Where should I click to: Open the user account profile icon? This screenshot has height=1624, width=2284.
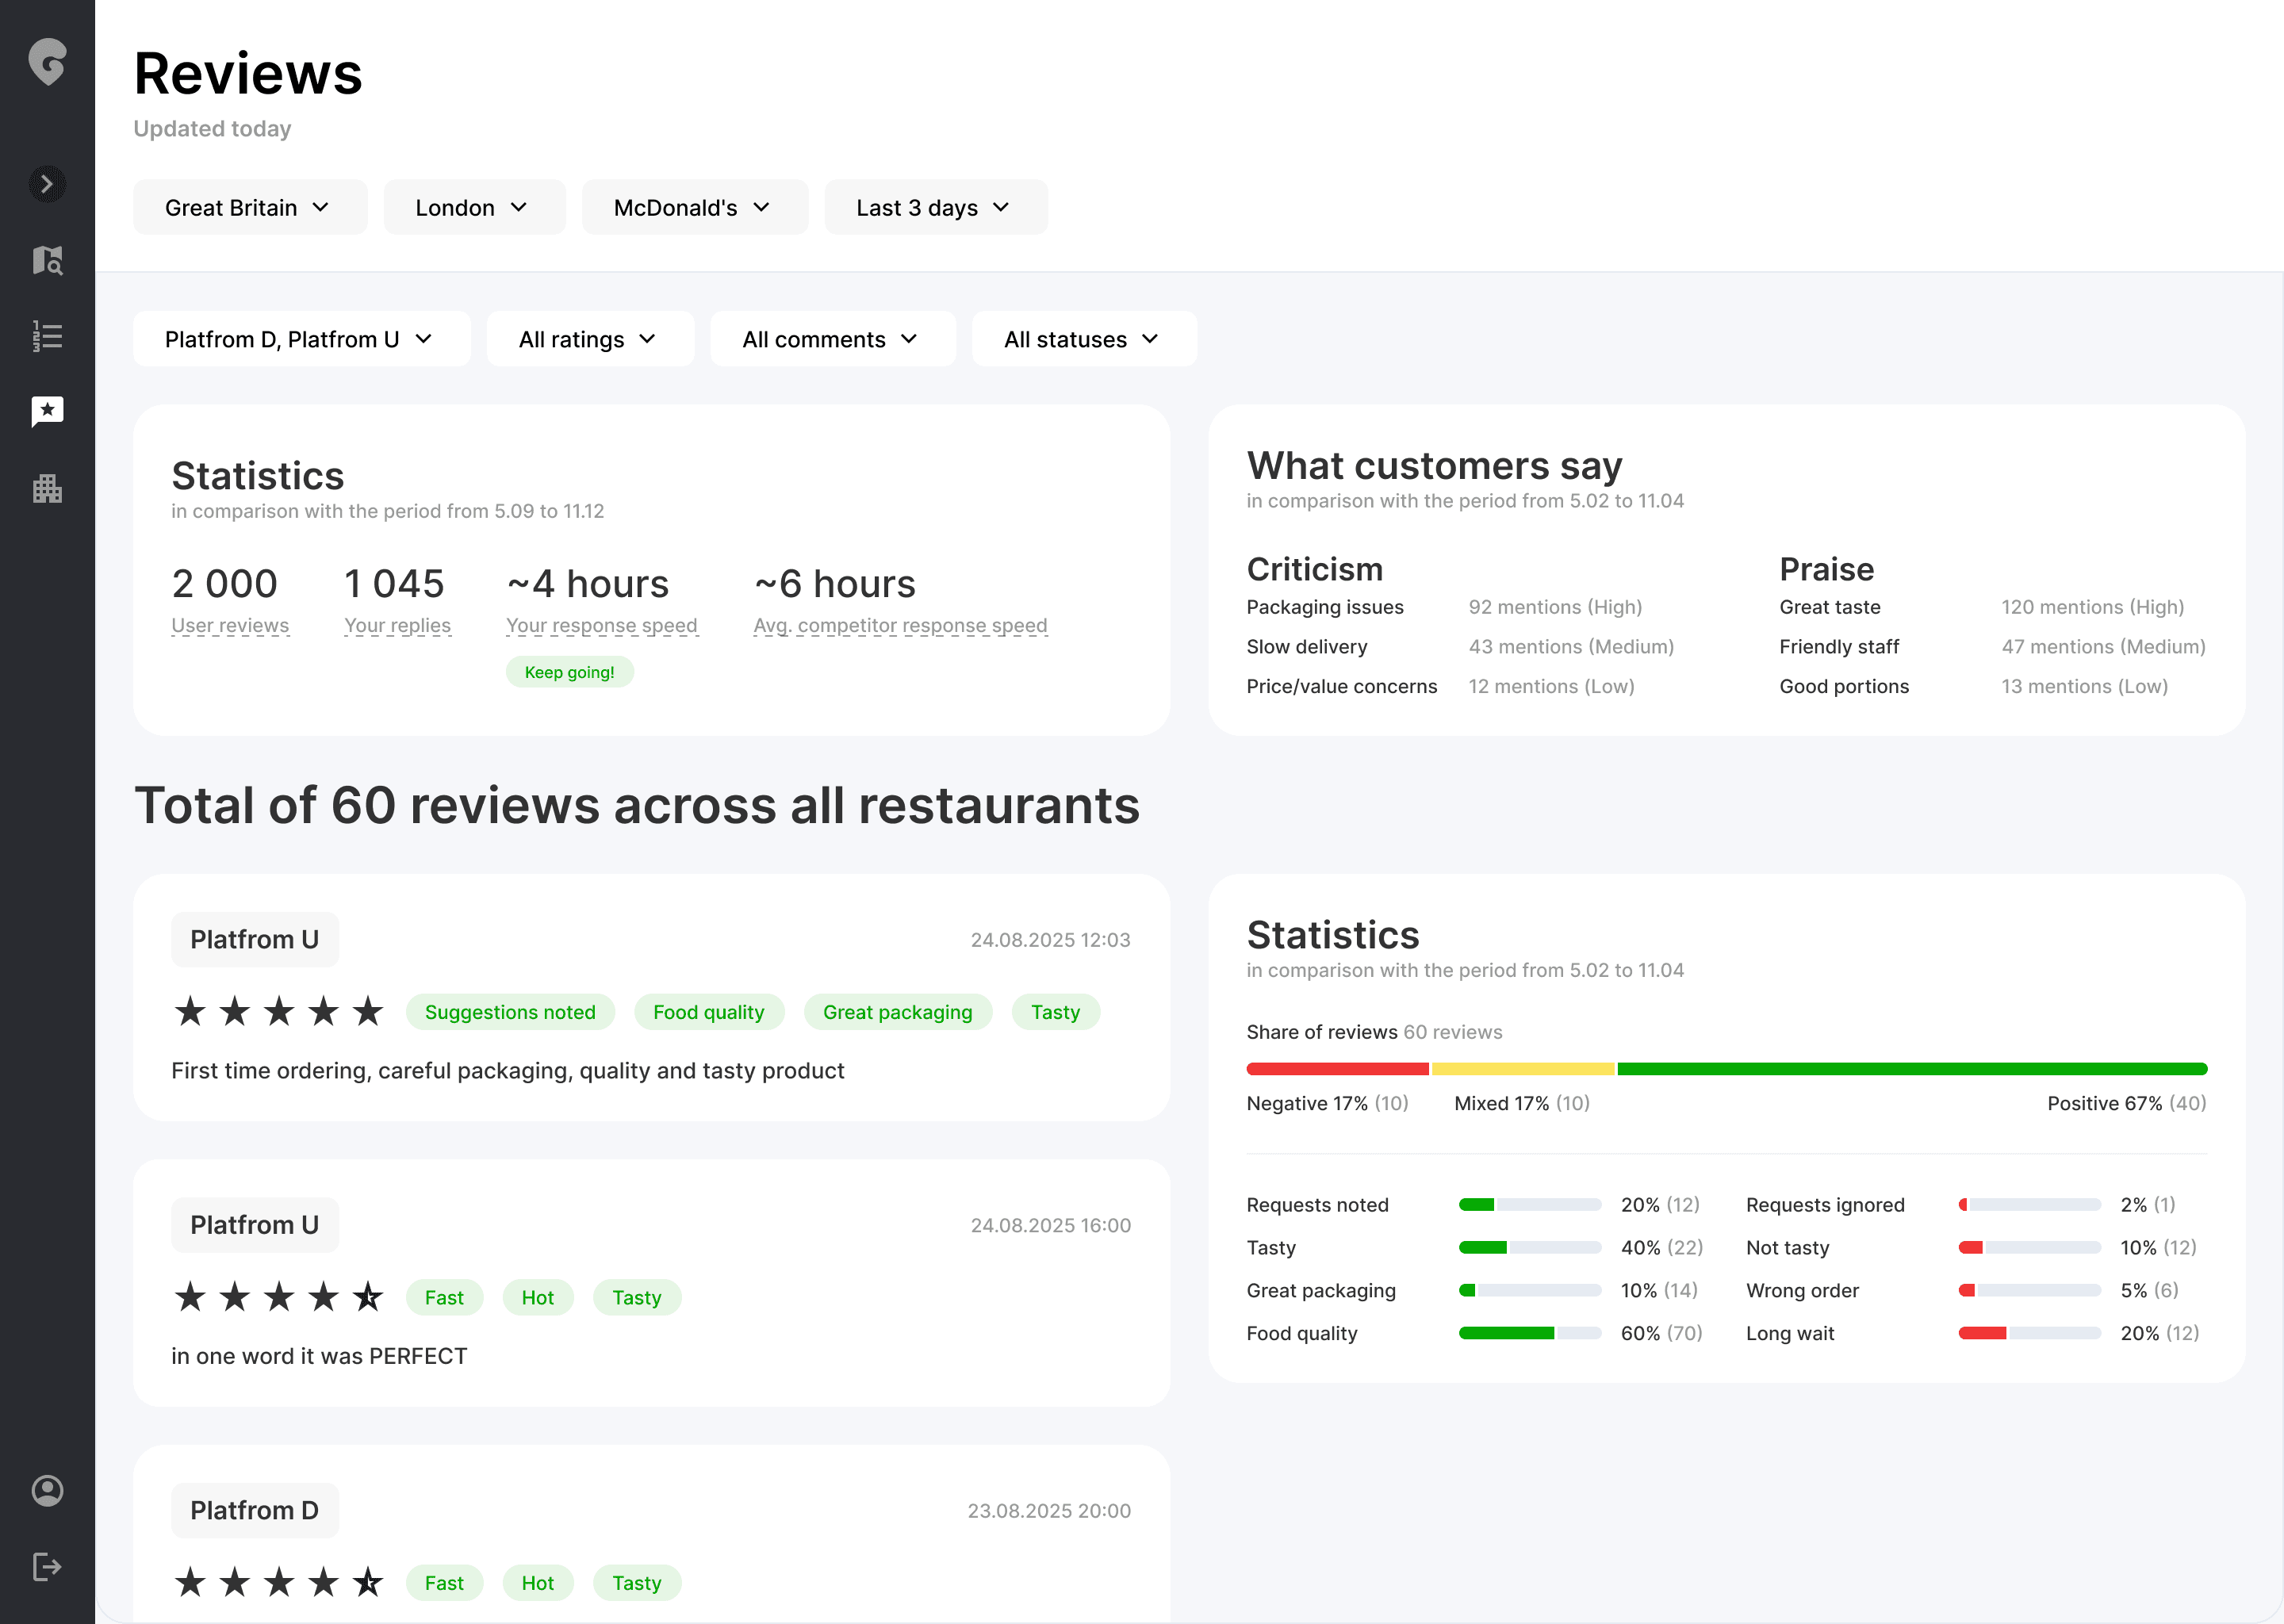point(47,1491)
